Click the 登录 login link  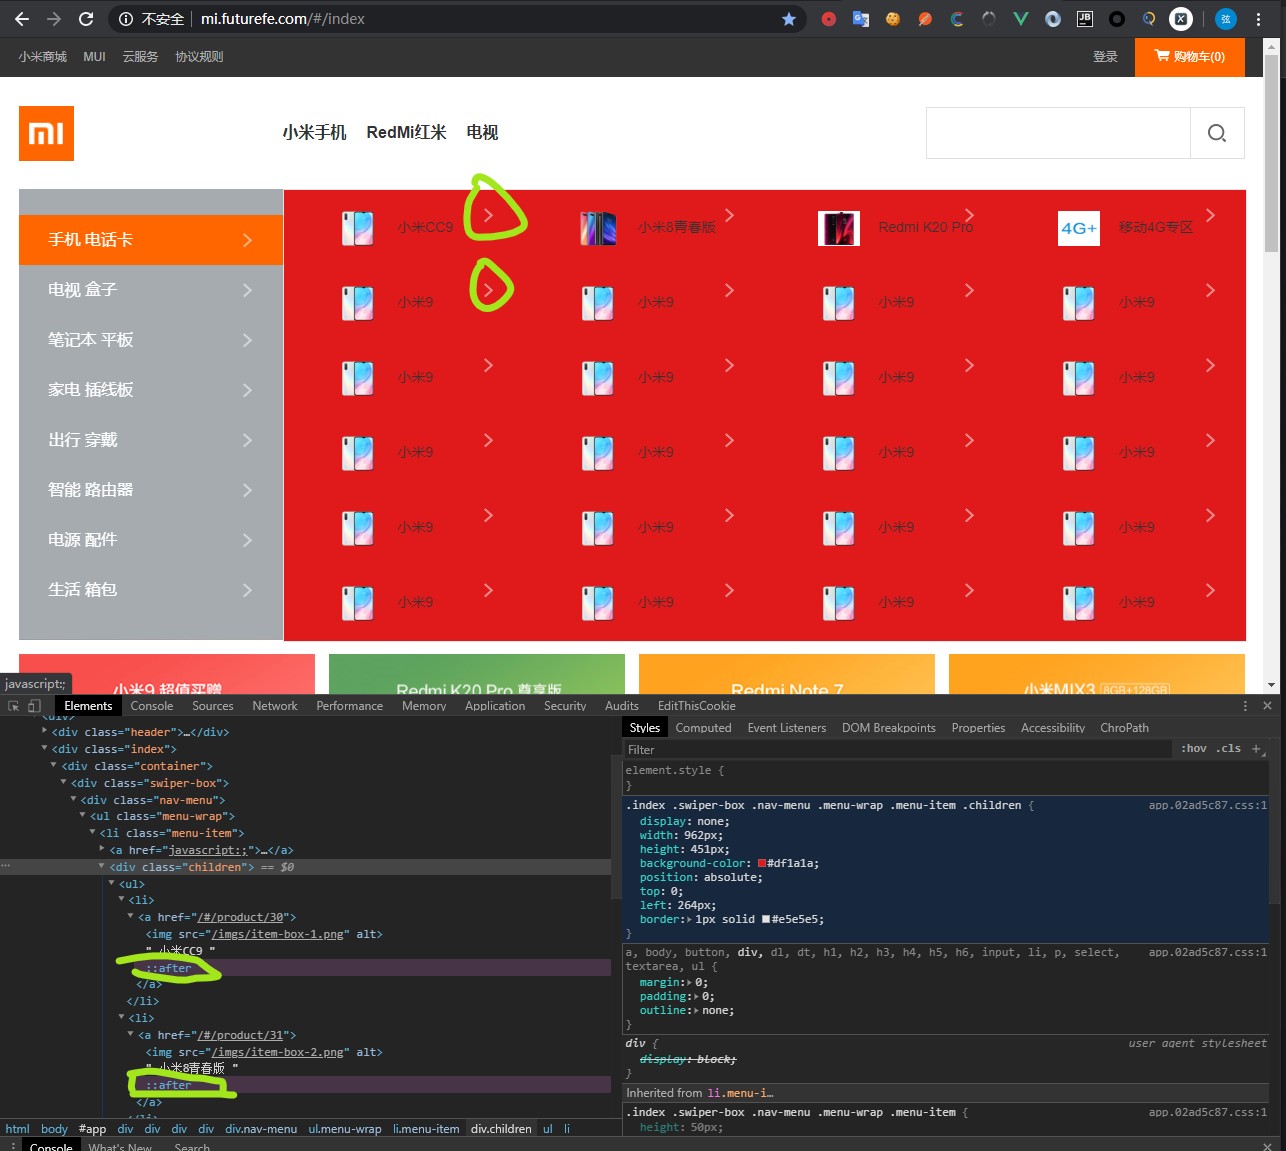coord(1105,57)
